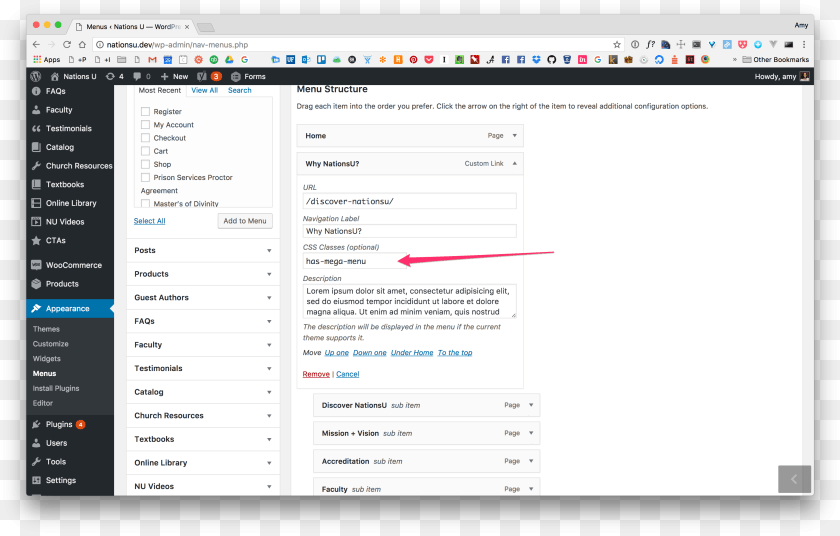Expand Discover NationsU sub item options
The width and height of the screenshot is (840, 536).
531,405
